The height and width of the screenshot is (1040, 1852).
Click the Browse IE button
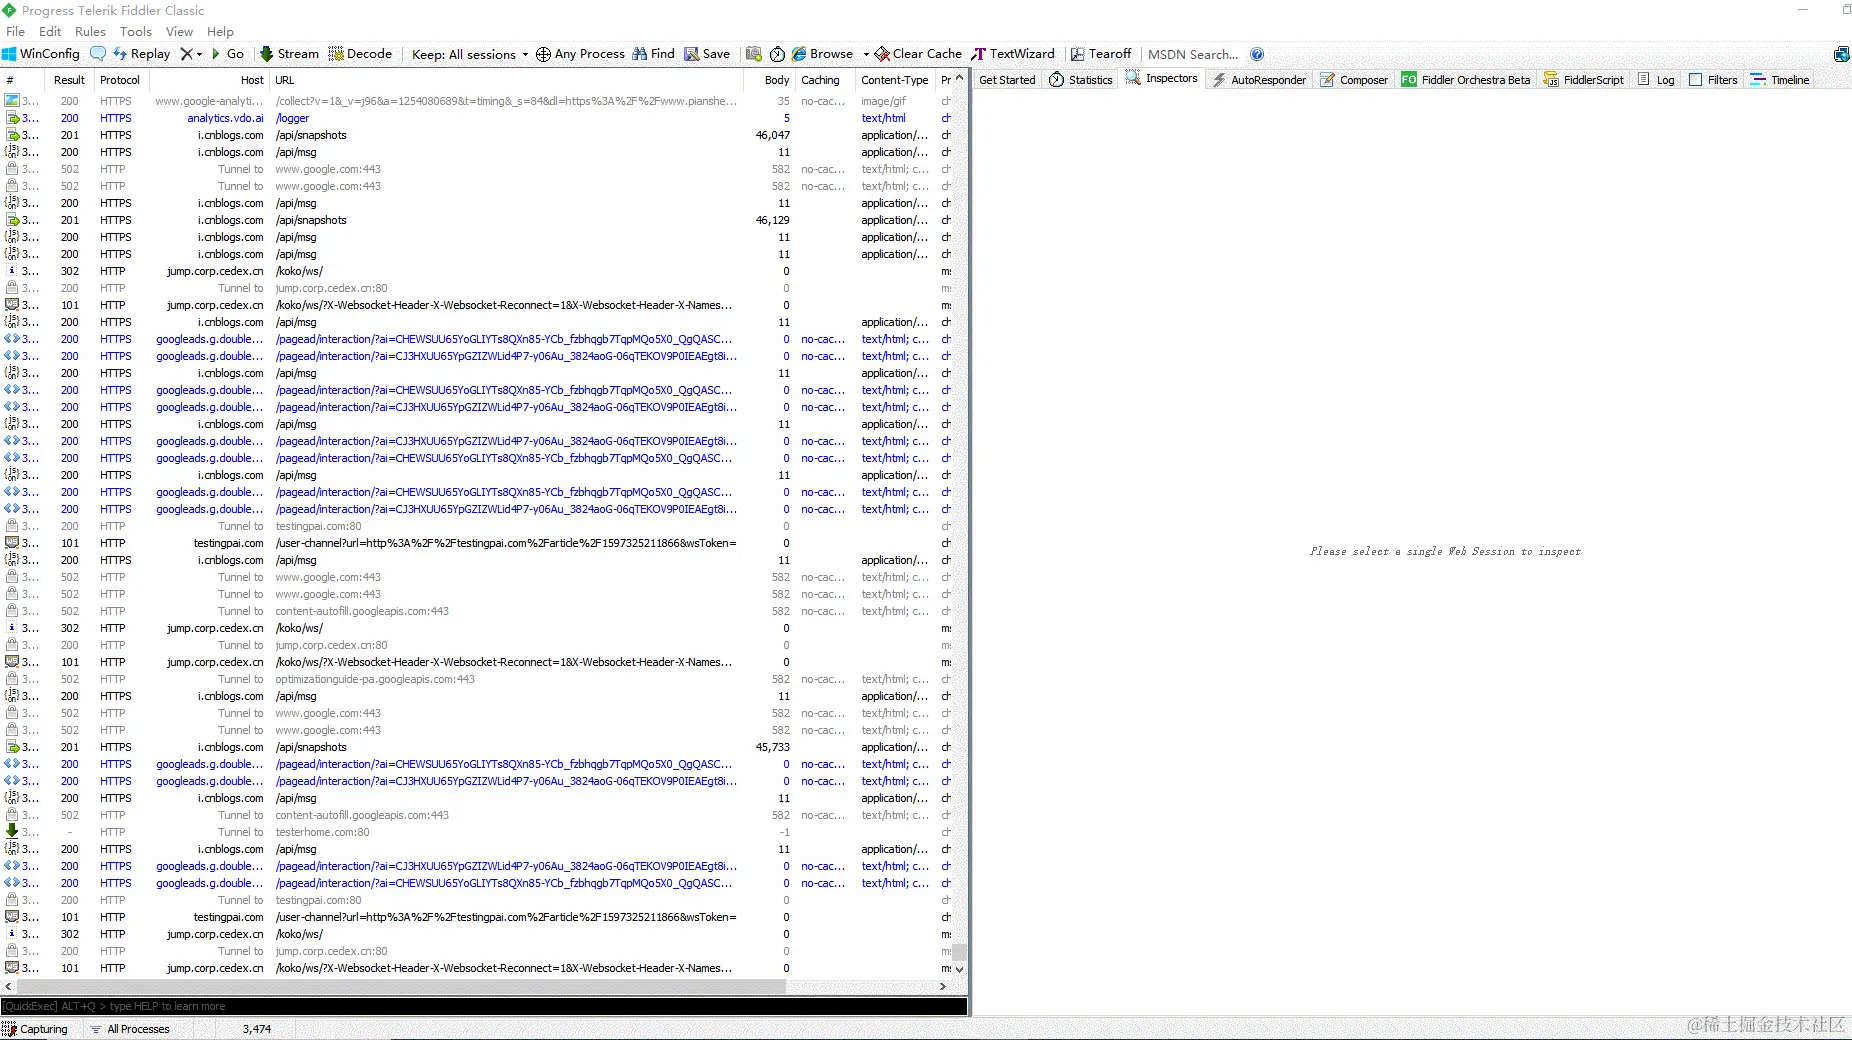click(823, 54)
